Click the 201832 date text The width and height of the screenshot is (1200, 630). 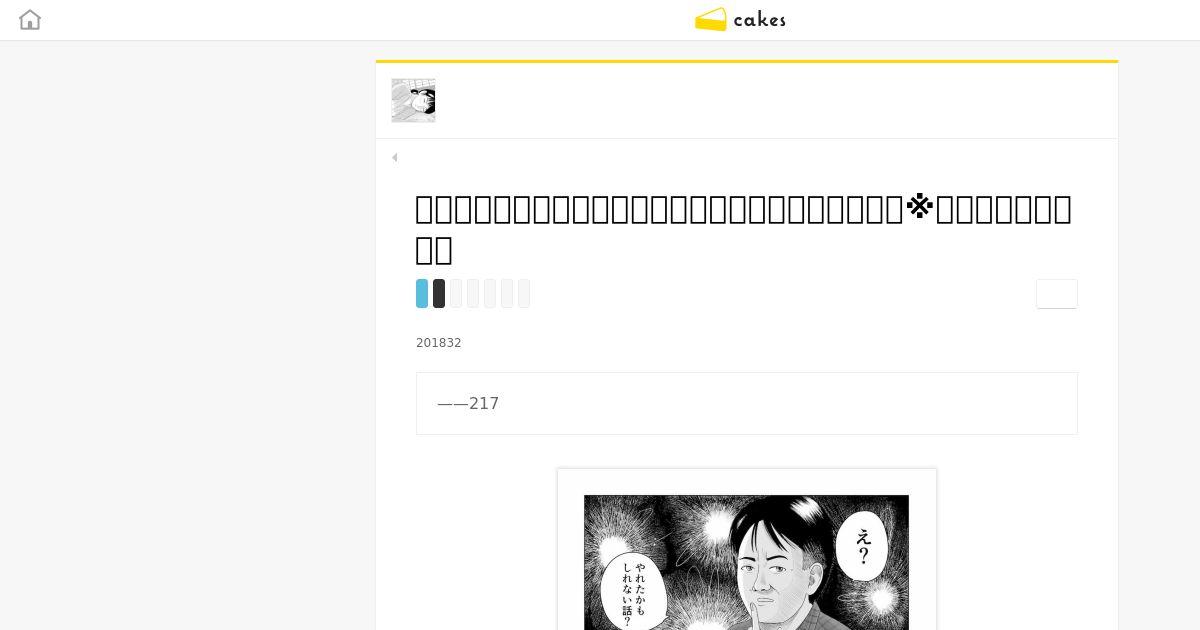[x=439, y=343]
